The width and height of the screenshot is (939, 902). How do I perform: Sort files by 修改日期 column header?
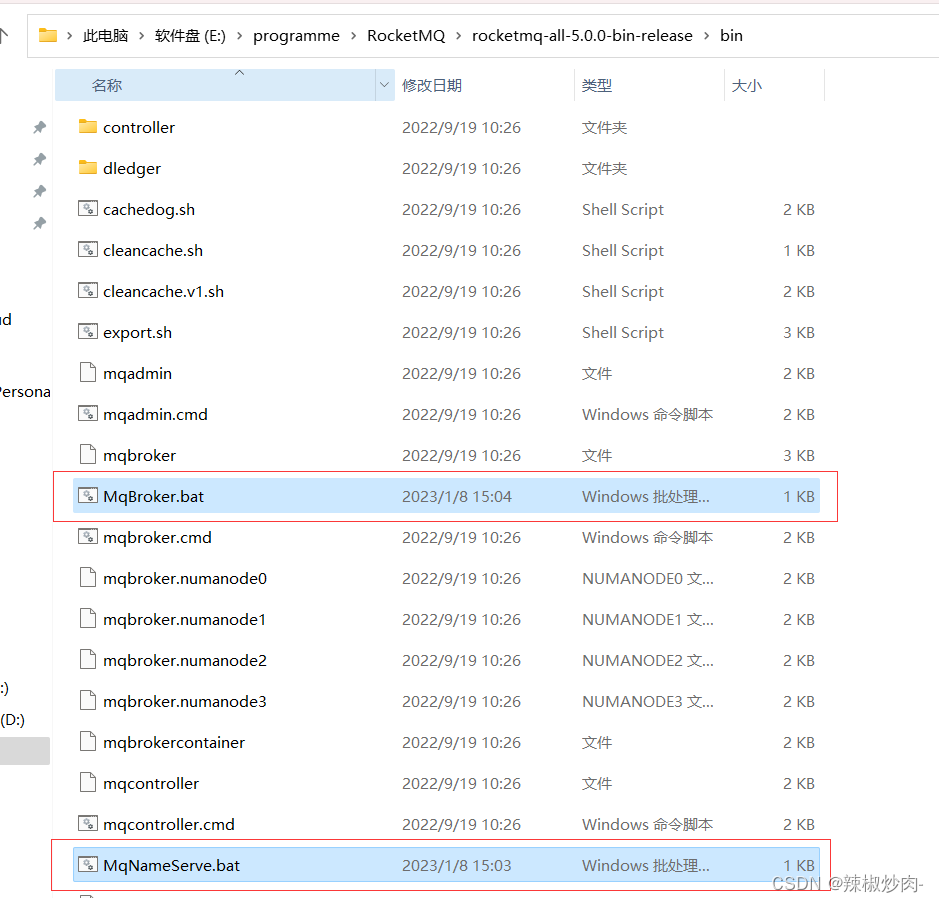click(484, 85)
